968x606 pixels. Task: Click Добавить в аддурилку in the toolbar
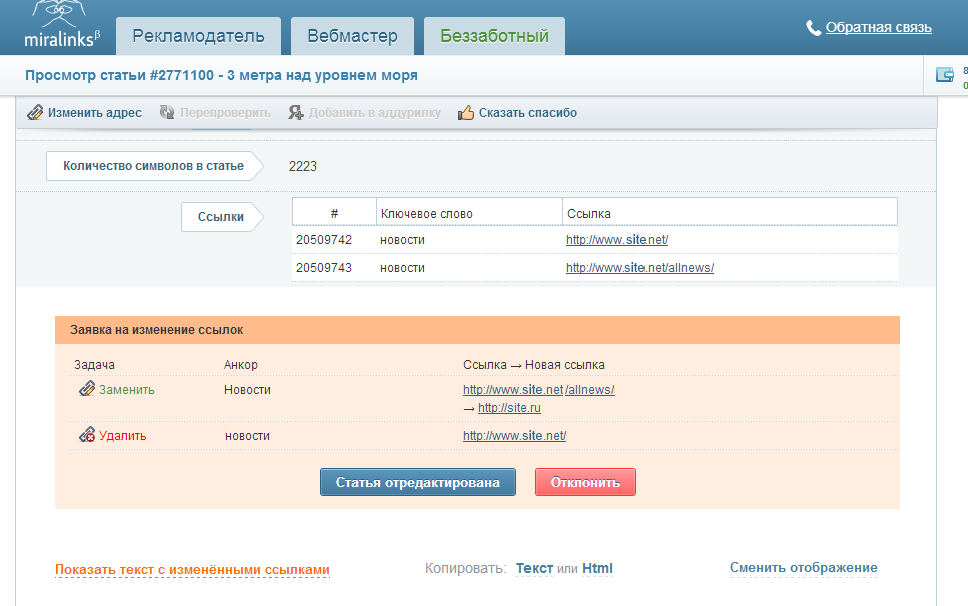tap(375, 113)
